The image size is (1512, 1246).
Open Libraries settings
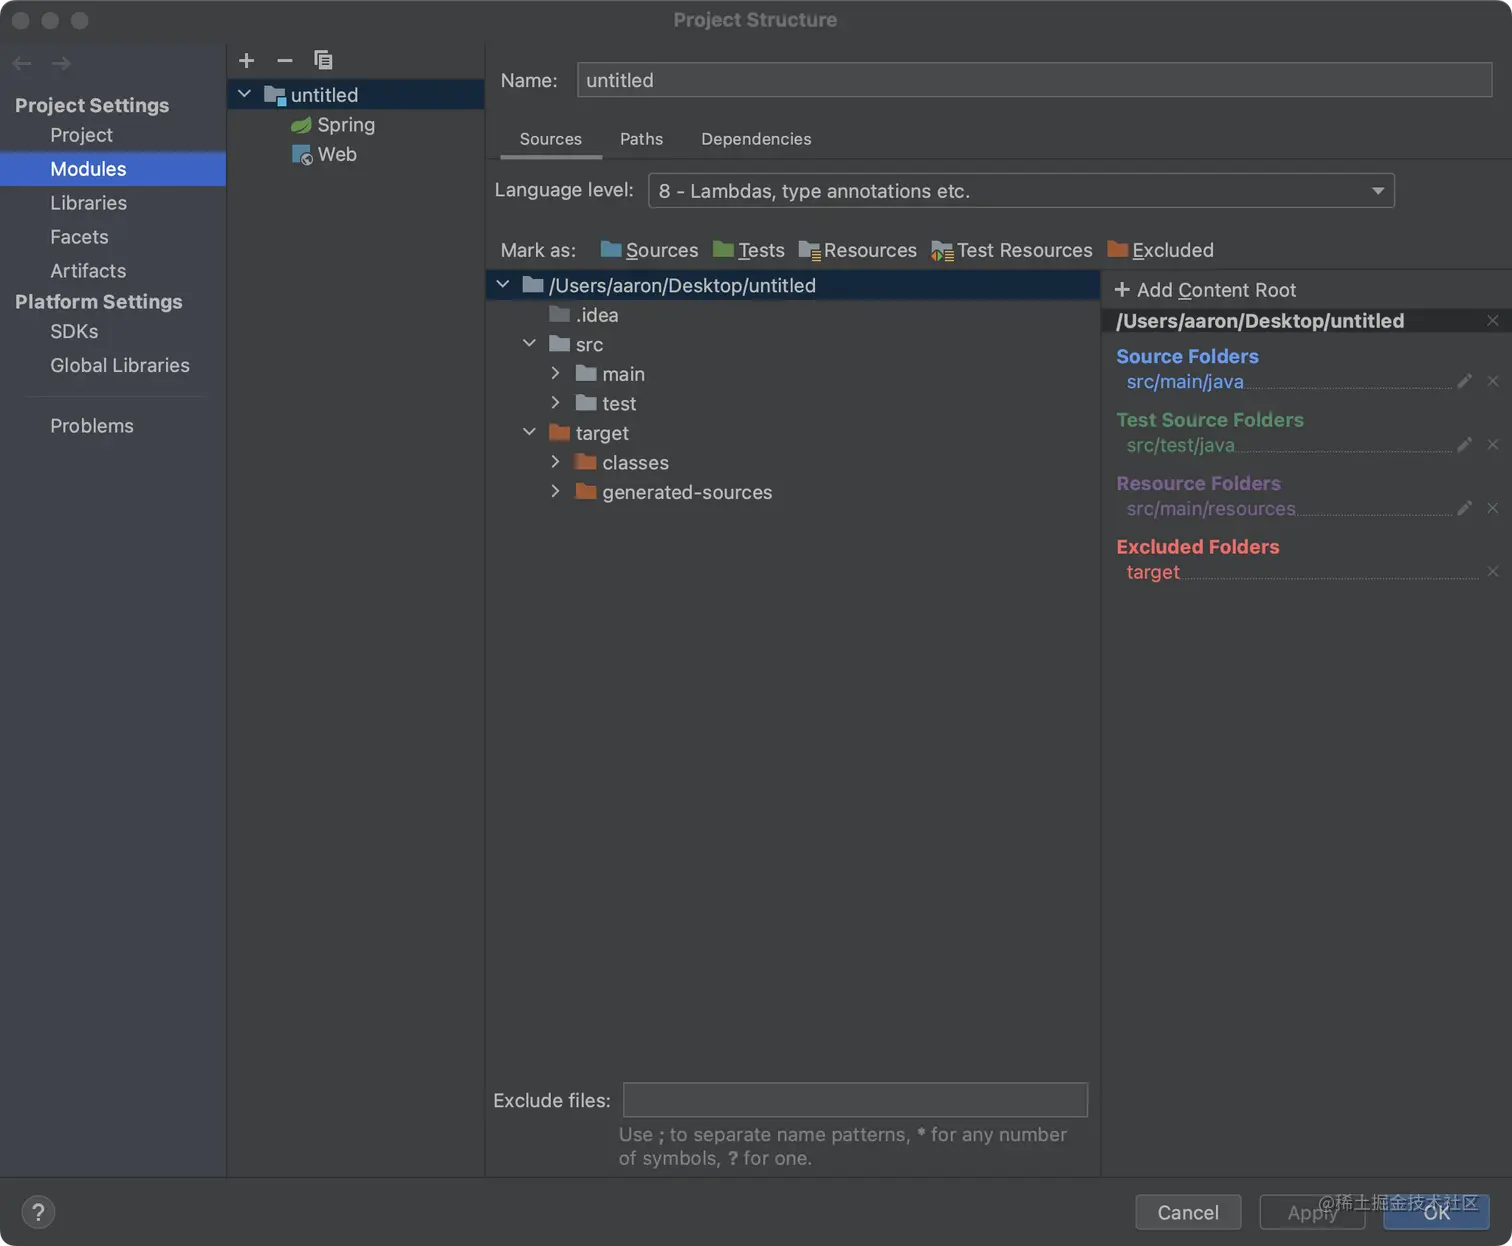[x=88, y=203]
